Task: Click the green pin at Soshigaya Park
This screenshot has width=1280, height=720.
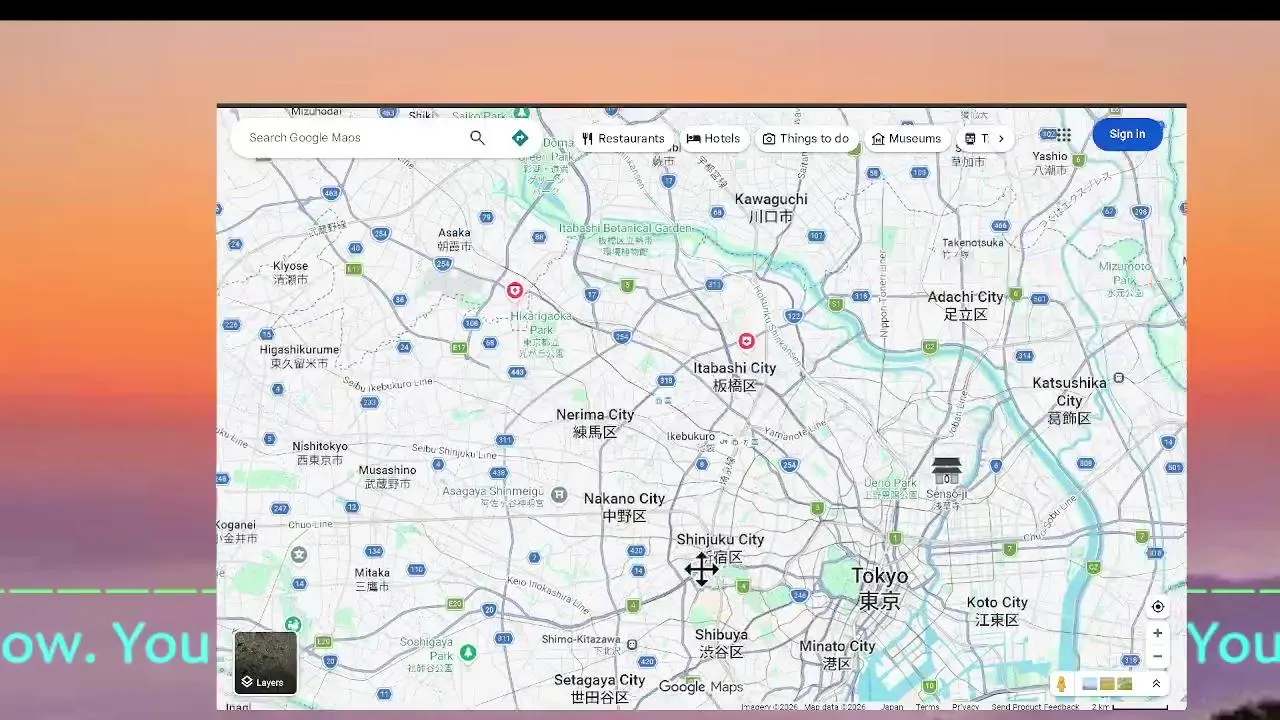Action: (x=467, y=653)
